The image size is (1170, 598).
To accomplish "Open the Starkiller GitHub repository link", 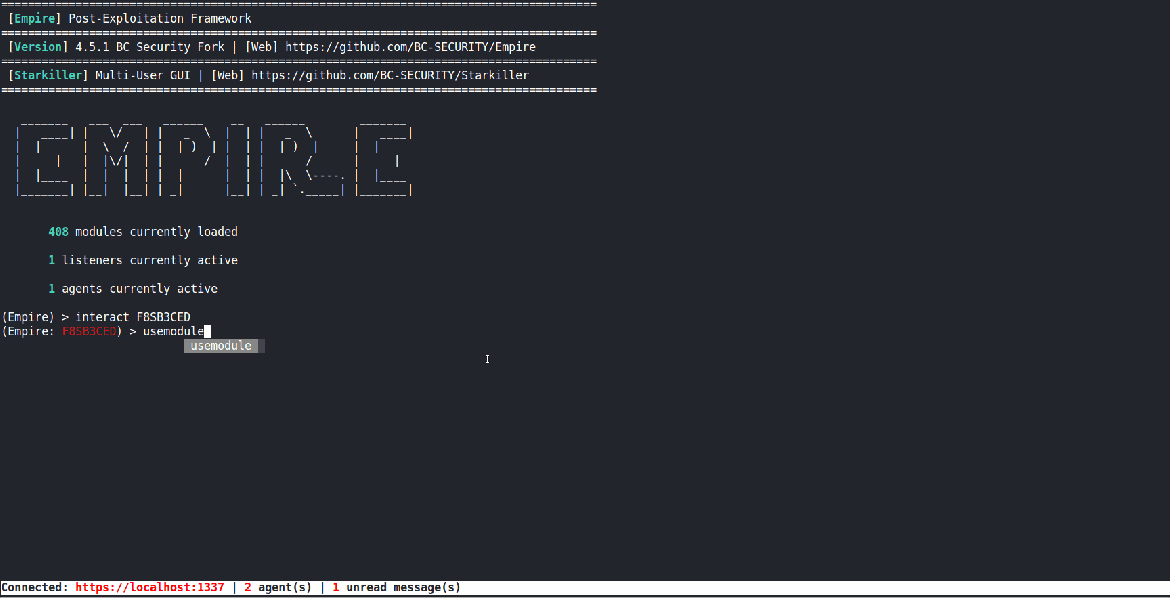I will [391, 74].
